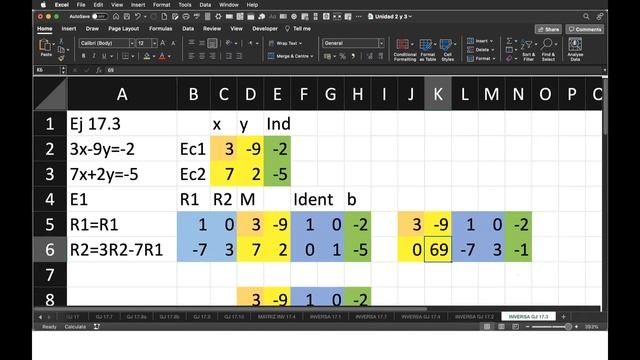Click the Home icon in quick access toolbar
Image resolution: width=640 pixels, height=360 pixels.
(x=116, y=17)
